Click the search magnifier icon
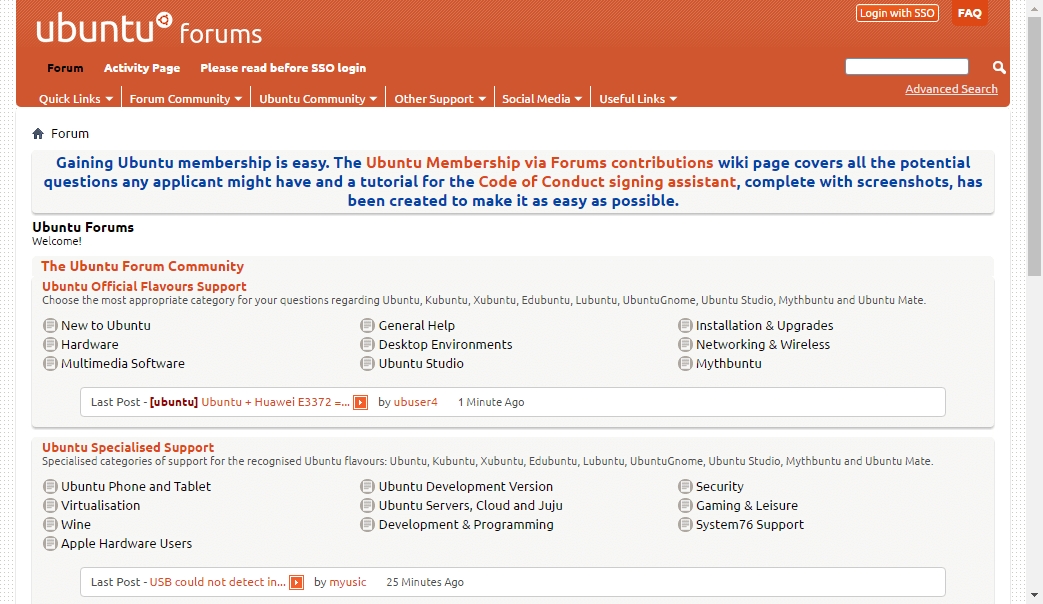The image size is (1043, 604). (x=998, y=67)
